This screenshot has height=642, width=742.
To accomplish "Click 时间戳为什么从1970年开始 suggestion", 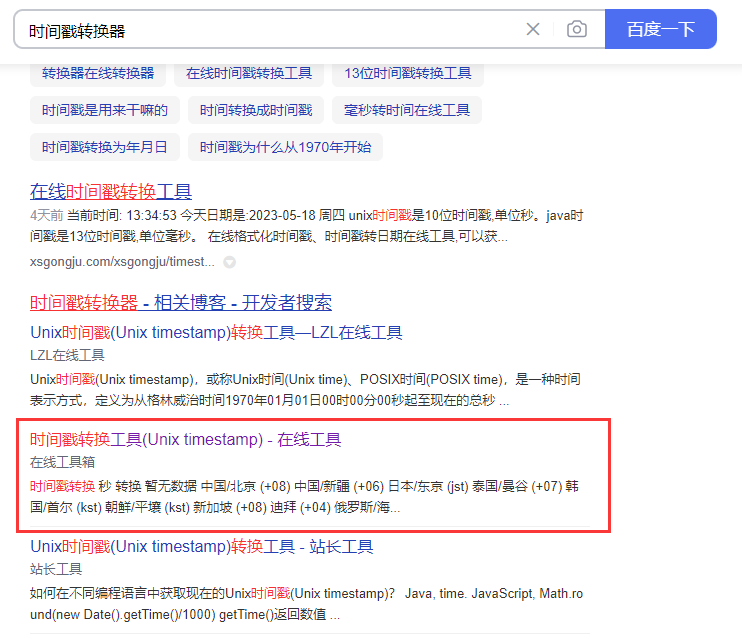I will (285, 147).
